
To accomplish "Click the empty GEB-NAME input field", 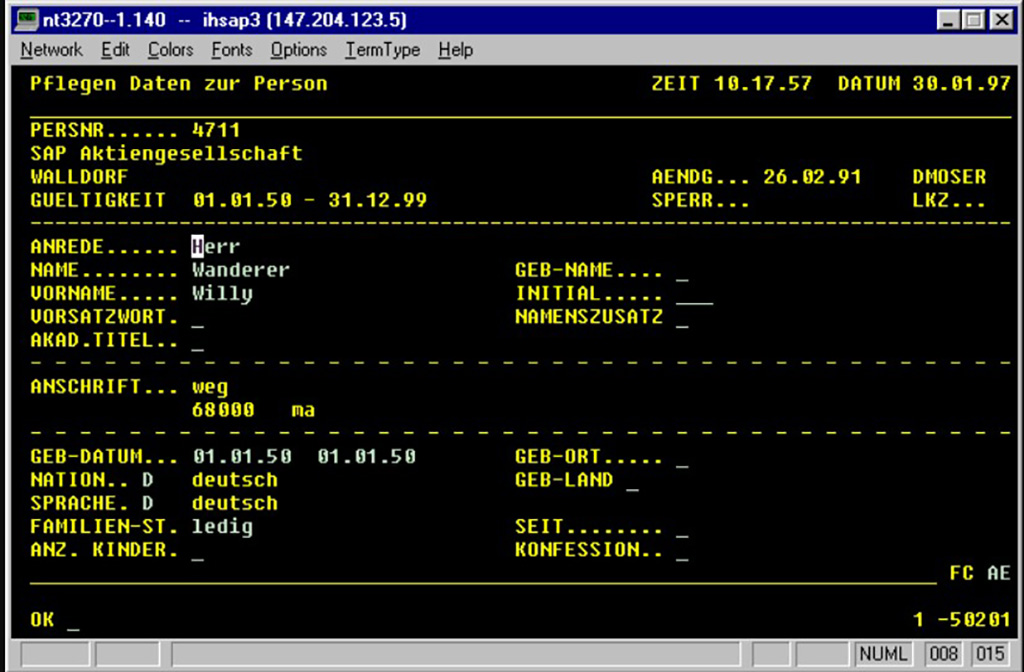I will [x=682, y=272].
